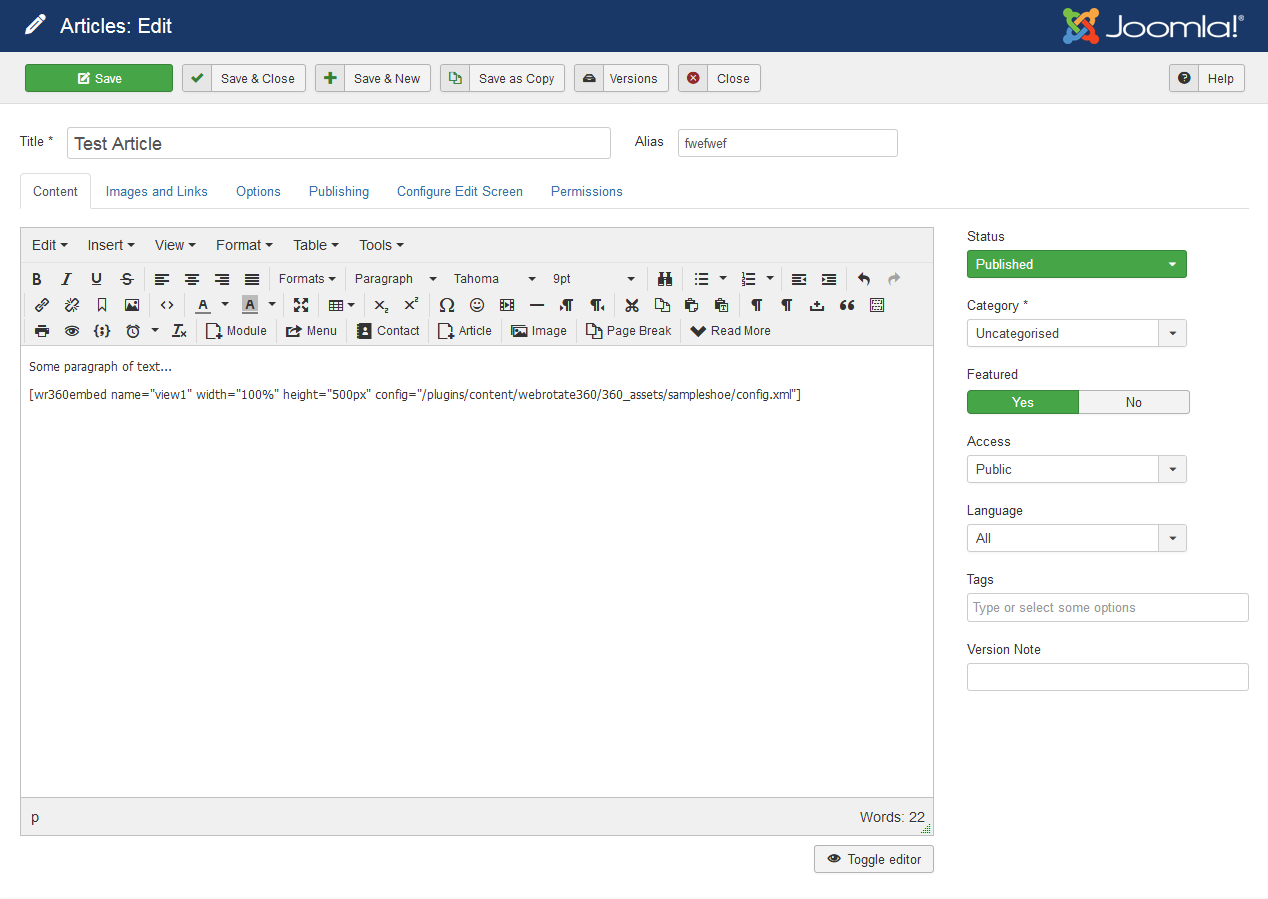1268x899 pixels.
Task: Click the paste as text icon
Action: 721,305
